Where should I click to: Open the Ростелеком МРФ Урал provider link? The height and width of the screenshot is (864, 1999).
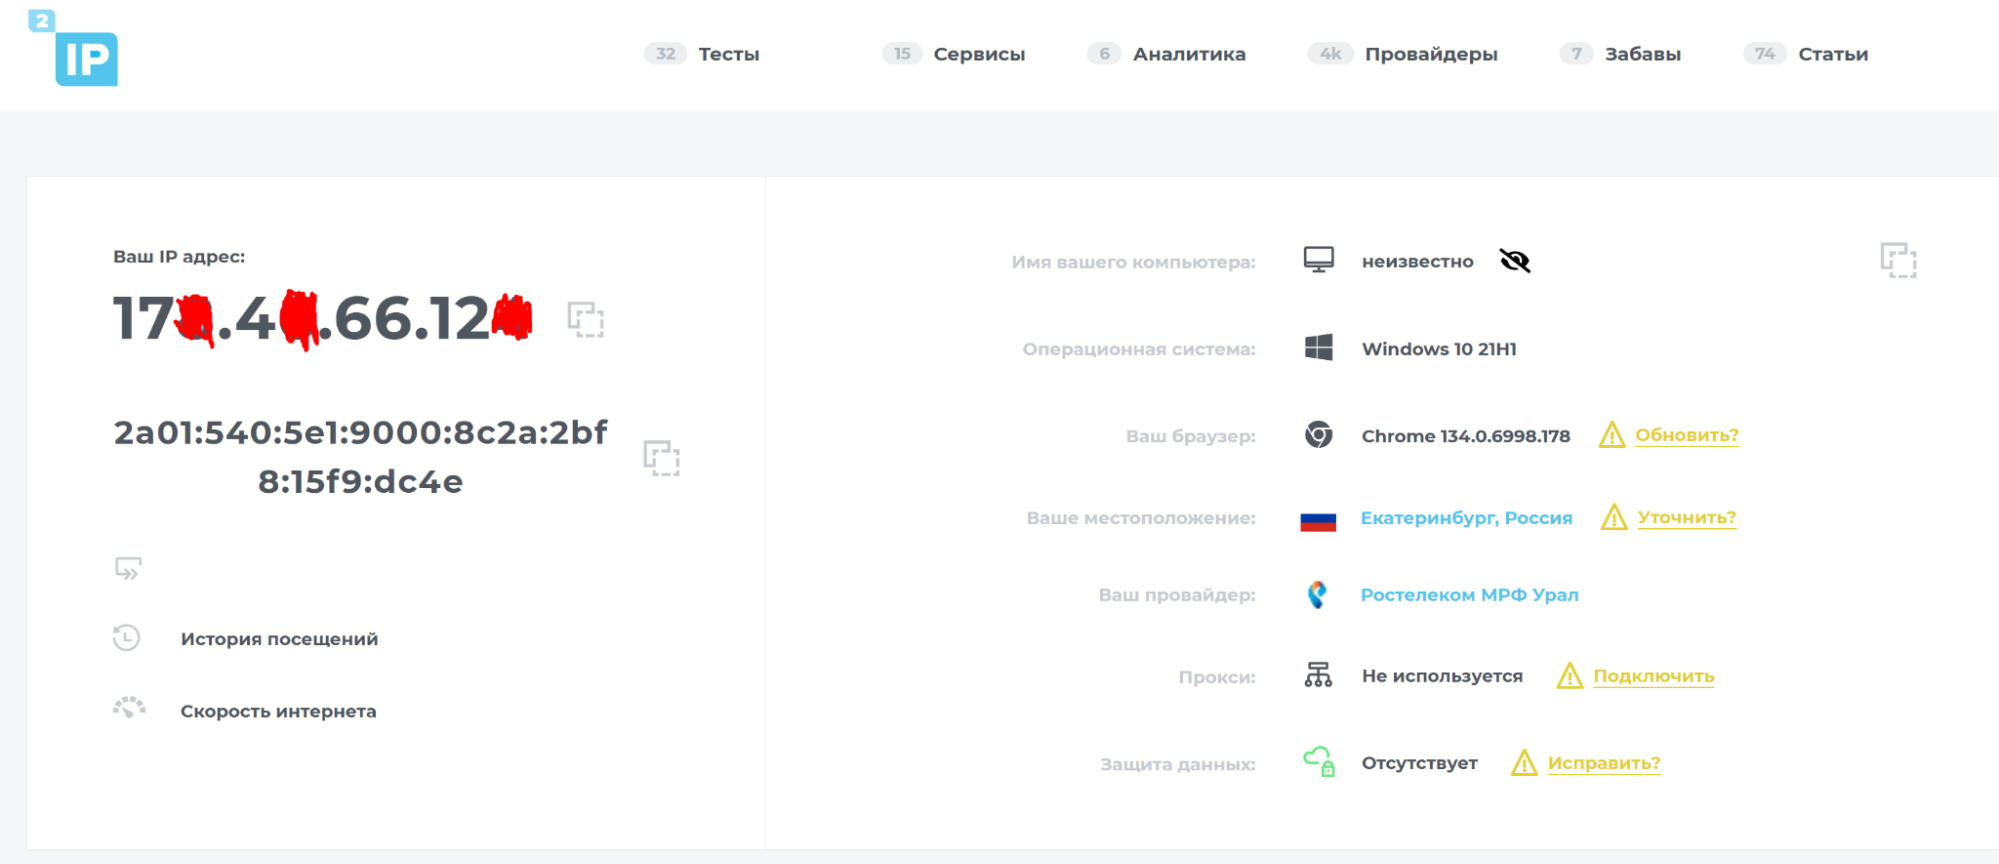click(x=1469, y=595)
